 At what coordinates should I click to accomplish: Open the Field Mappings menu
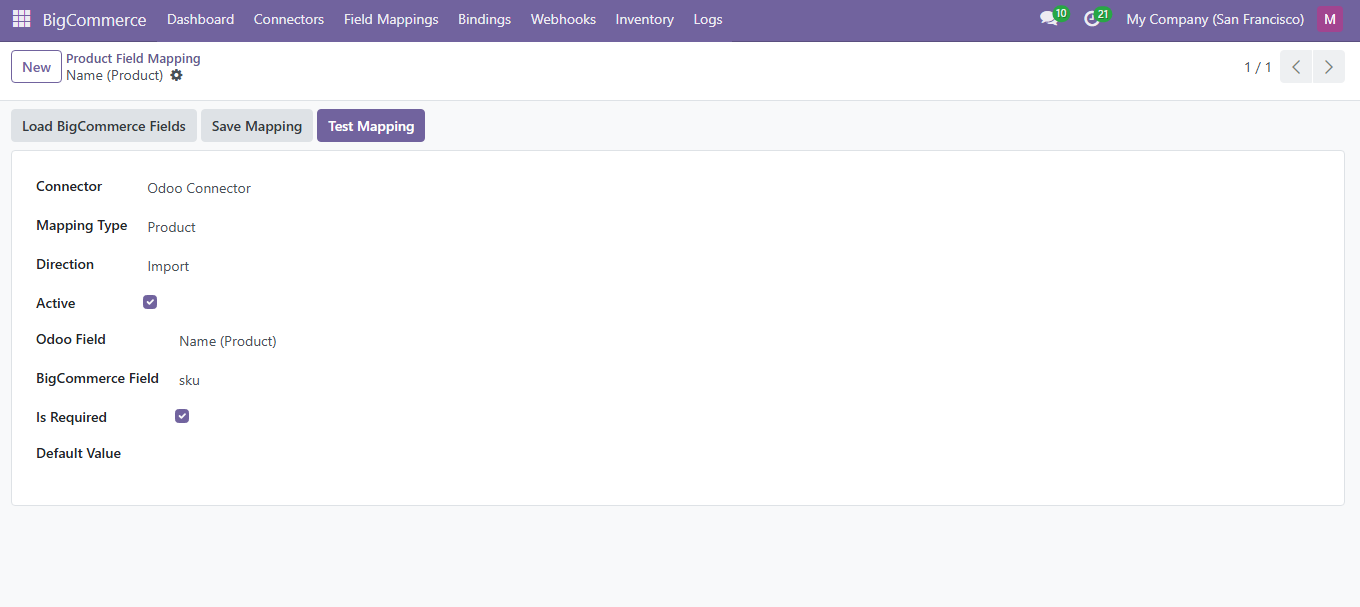point(391,19)
